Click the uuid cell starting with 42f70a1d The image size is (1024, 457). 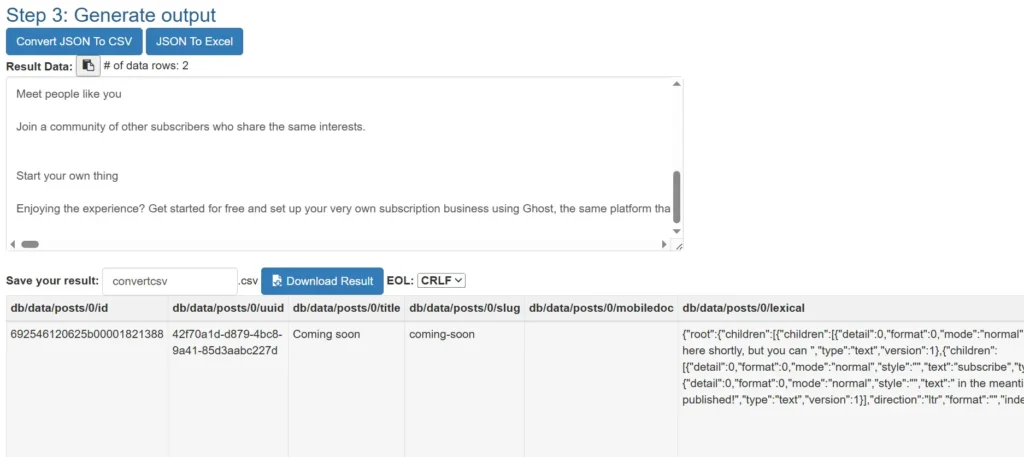click(x=227, y=342)
